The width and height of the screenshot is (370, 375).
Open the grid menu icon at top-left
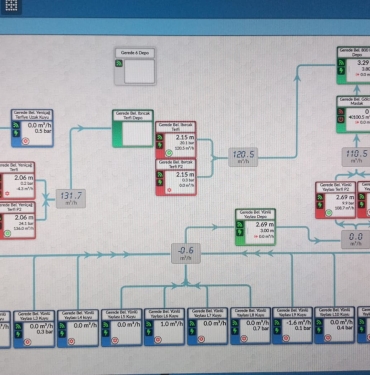(11, 6)
